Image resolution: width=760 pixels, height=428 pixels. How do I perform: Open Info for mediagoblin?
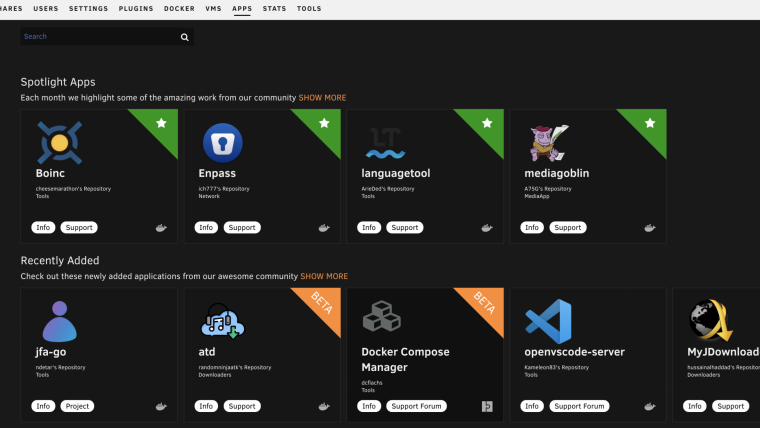[x=532, y=227]
